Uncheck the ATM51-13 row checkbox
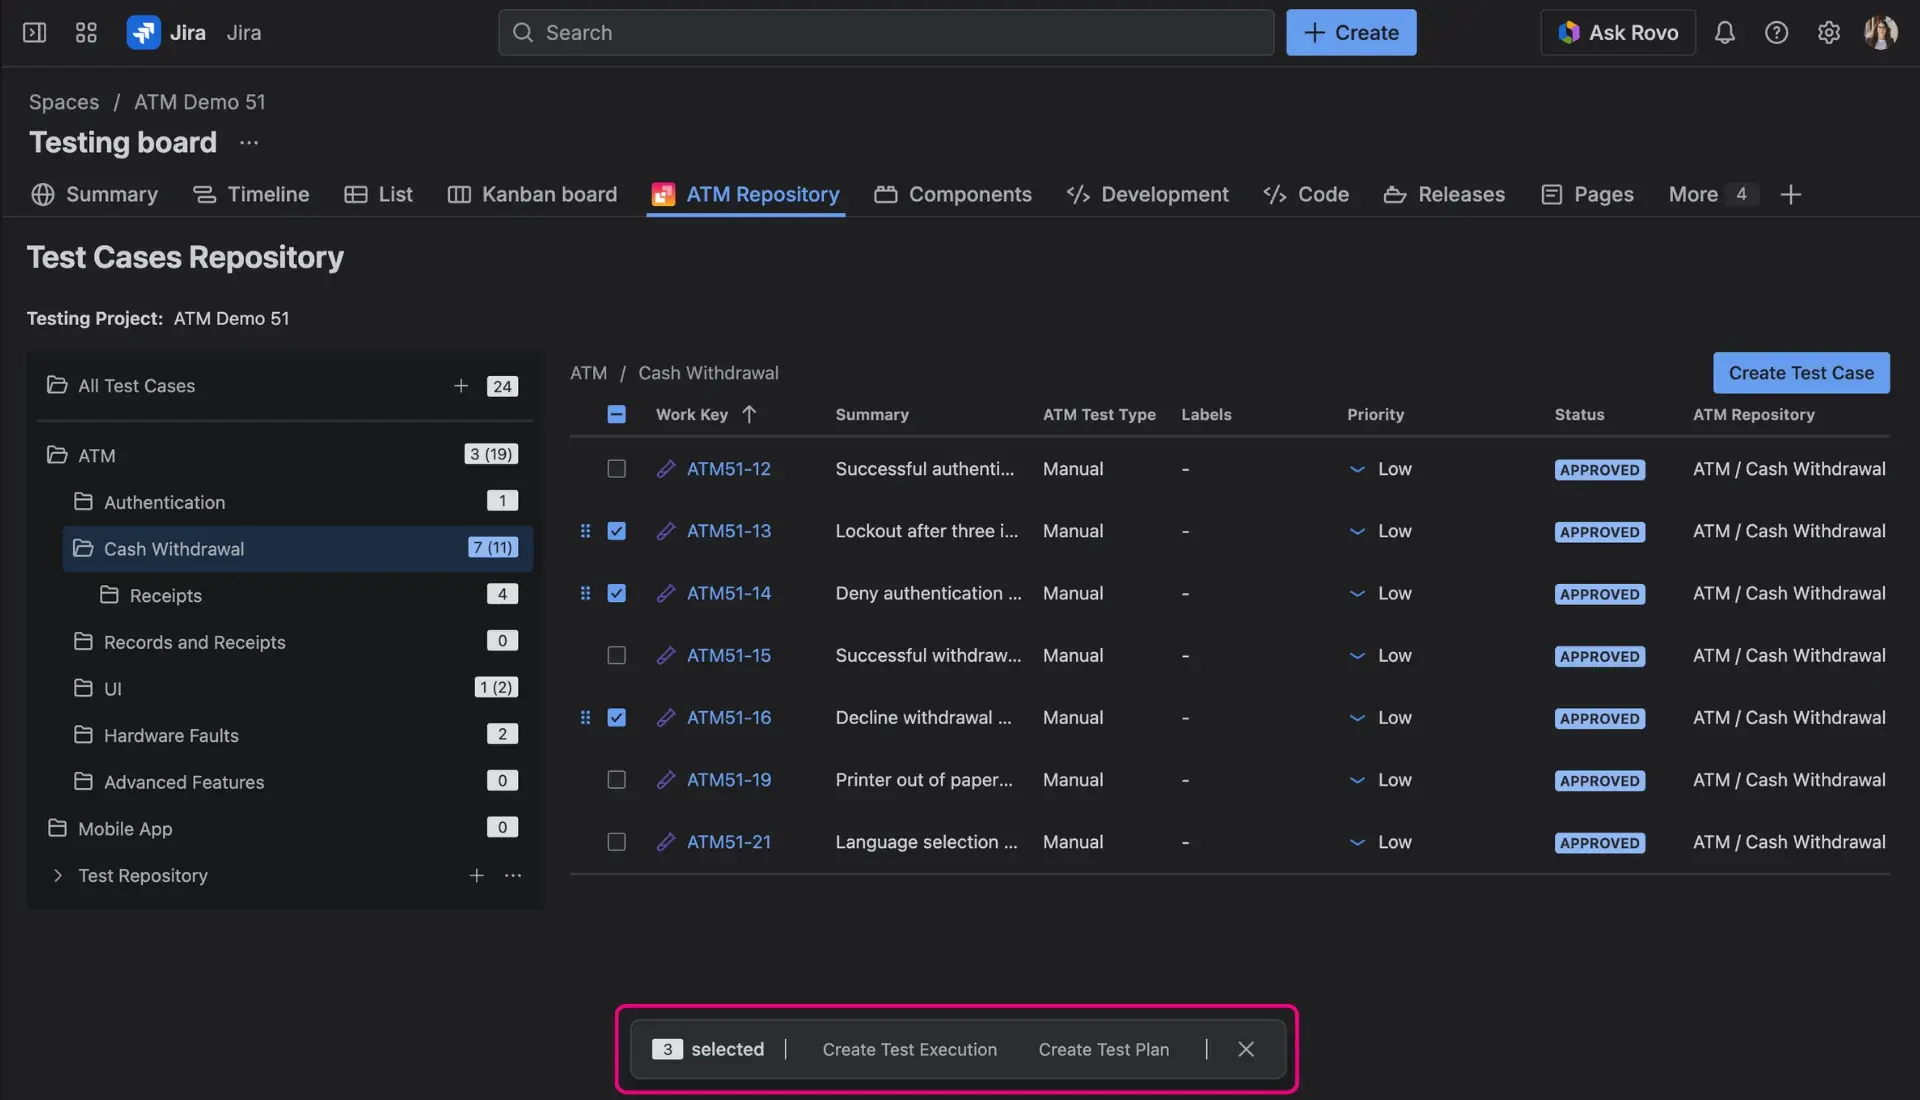Screen dimensions: 1920x1100 [x=616, y=531]
